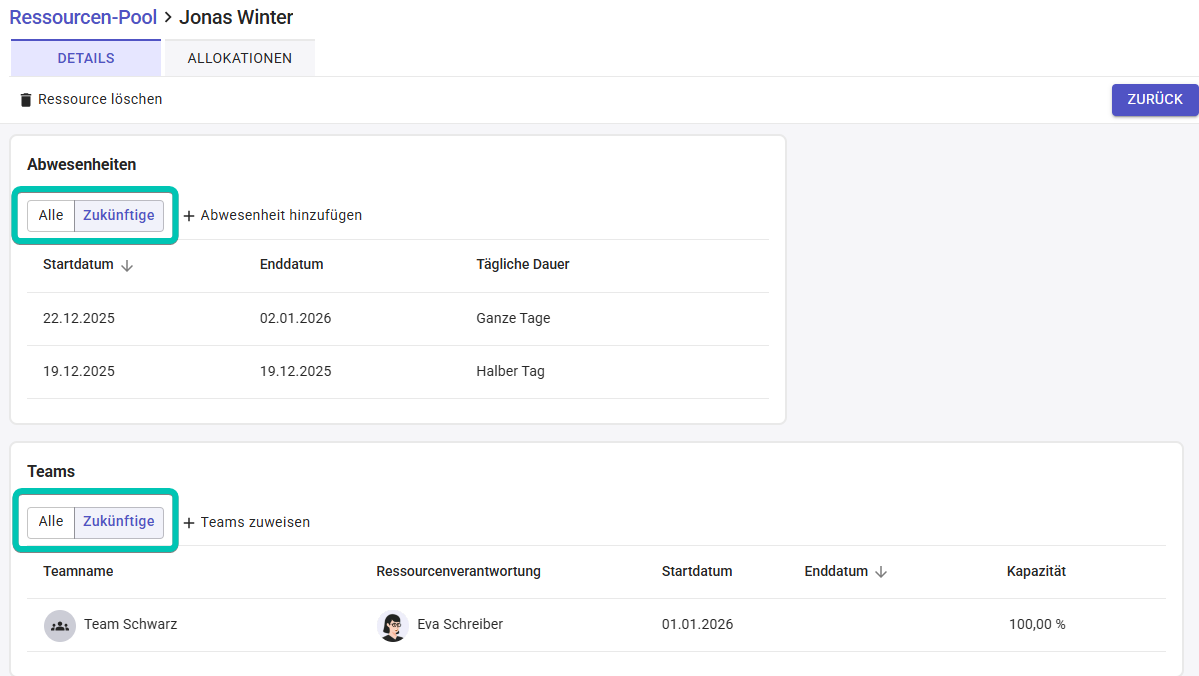
Task: Sort teams by Teamname column header
Action: click(x=78, y=572)
